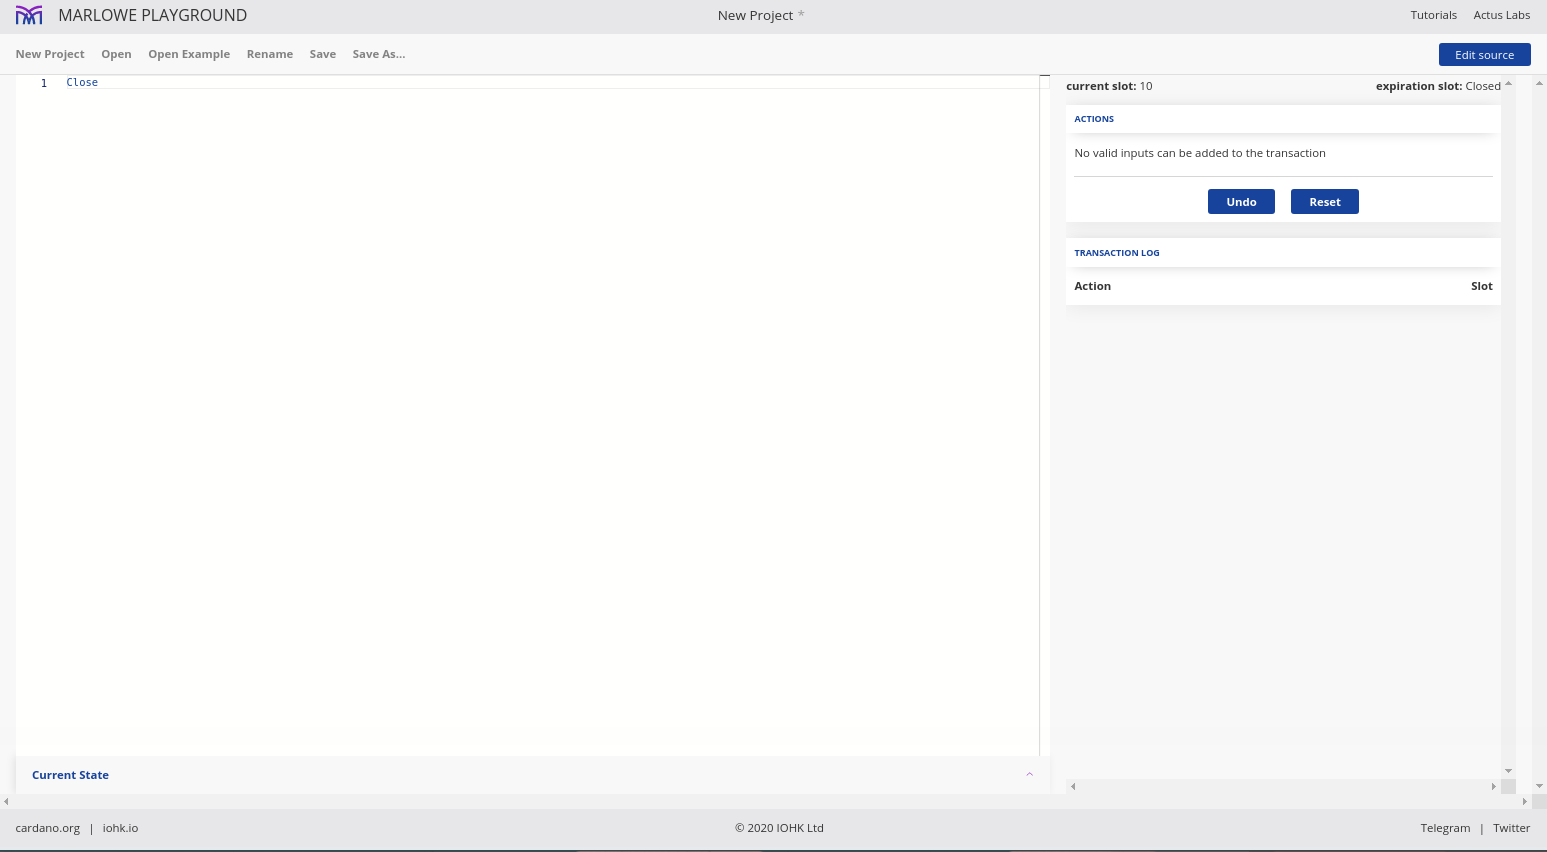Viewport: 1547px width, 852px height.
Task: Go to Actus Labs
Action: pos(1501,15)
